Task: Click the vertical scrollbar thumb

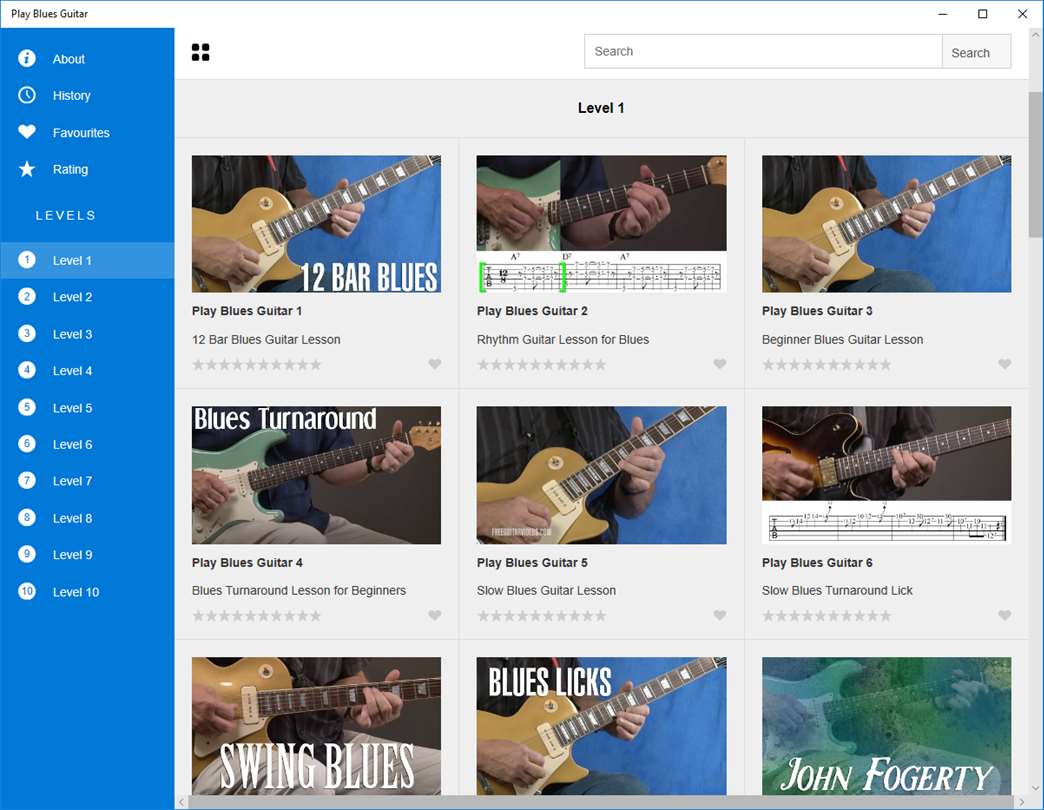Action: click(x=1035, y=164)
